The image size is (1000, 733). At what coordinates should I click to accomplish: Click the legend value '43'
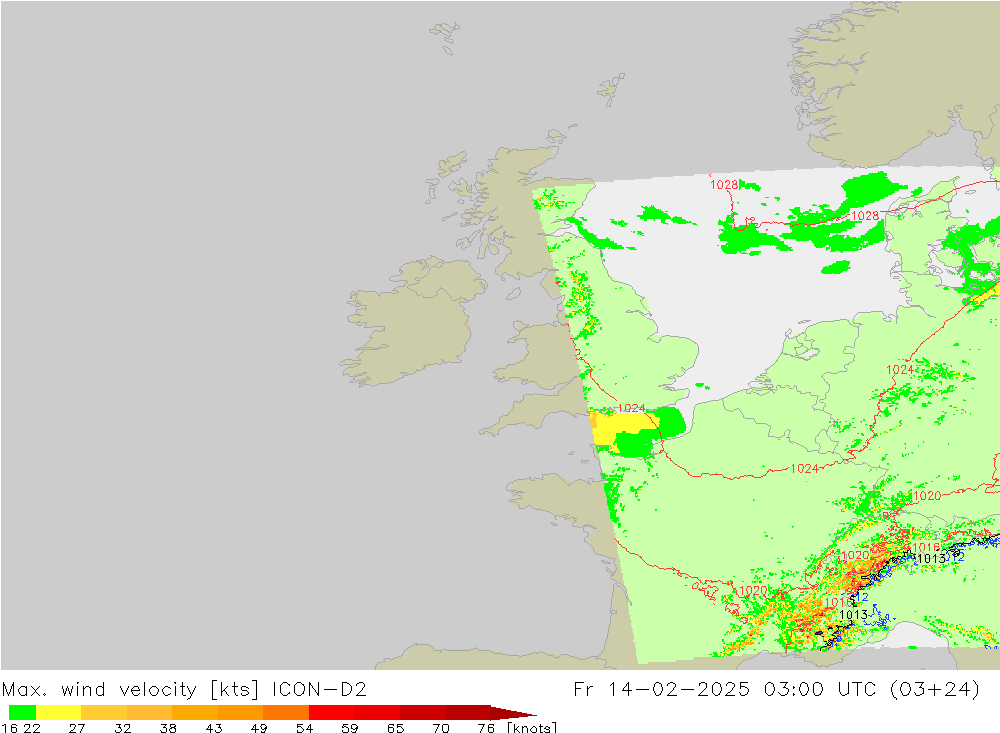[x=214, y=728]
